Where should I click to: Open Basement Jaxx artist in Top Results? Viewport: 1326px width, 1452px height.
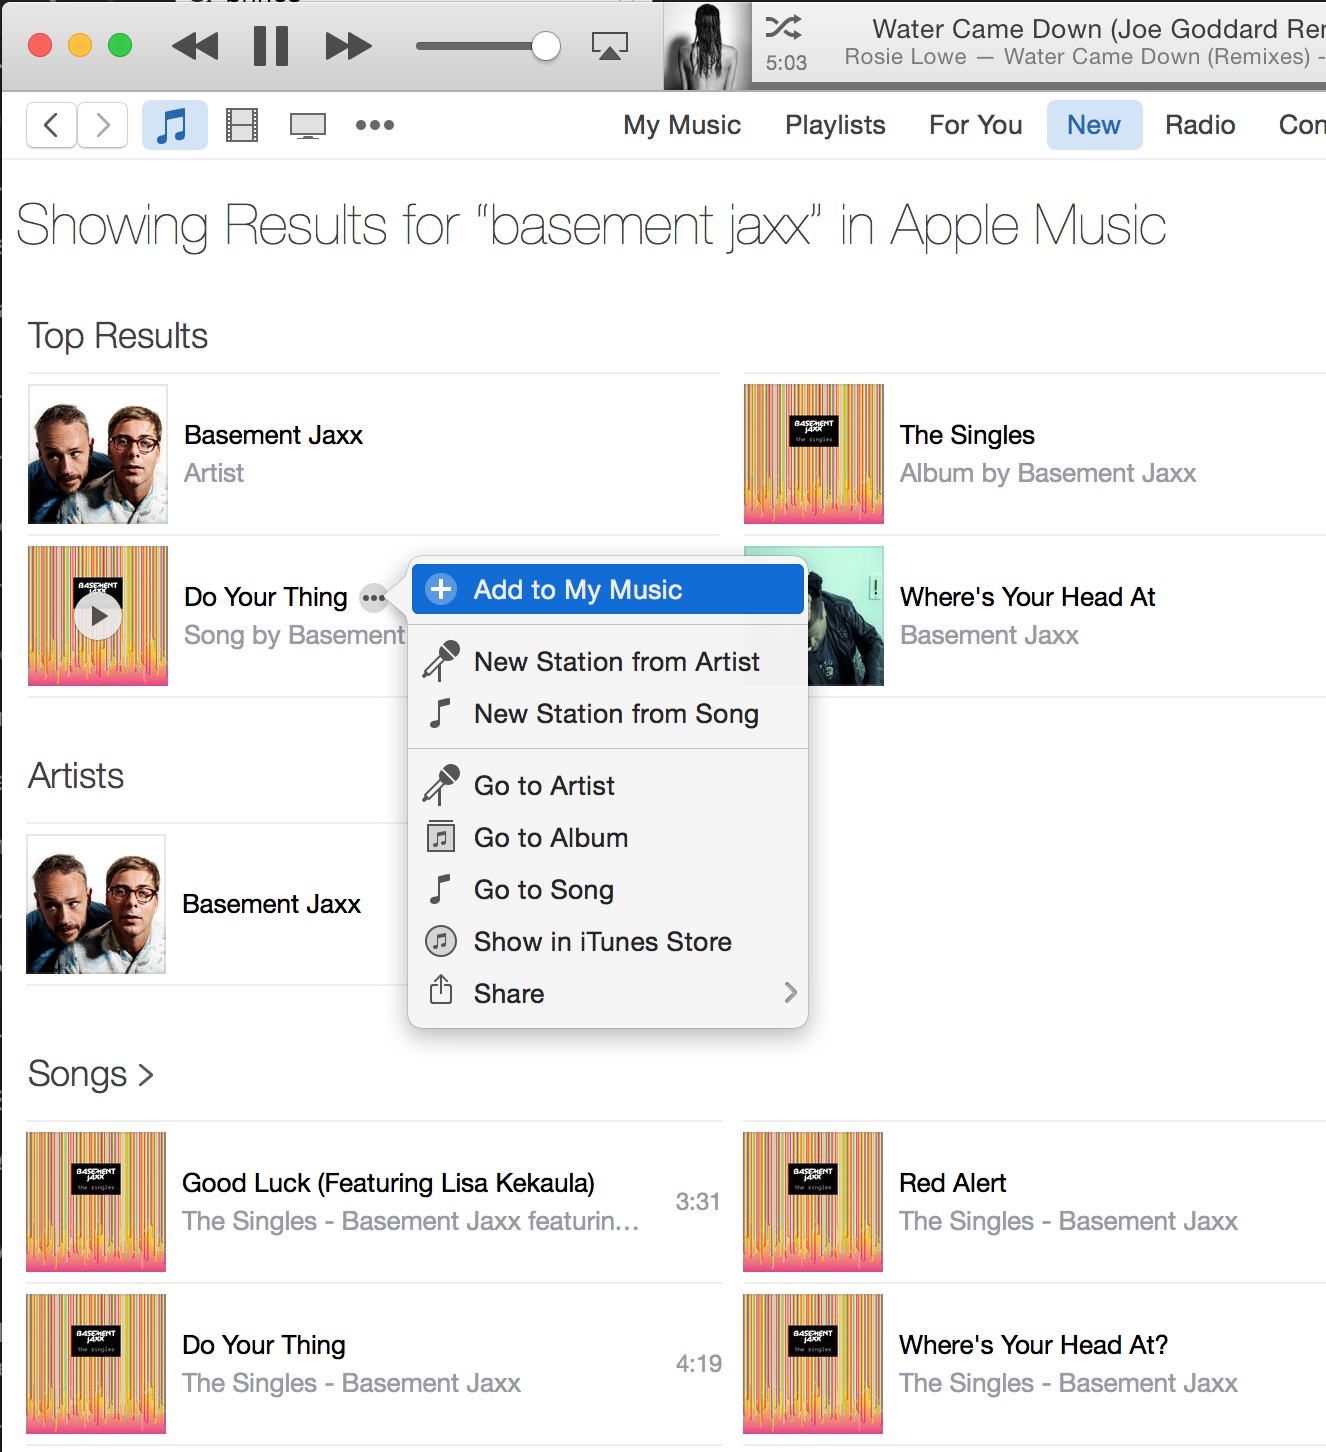[x=273, y=435]
